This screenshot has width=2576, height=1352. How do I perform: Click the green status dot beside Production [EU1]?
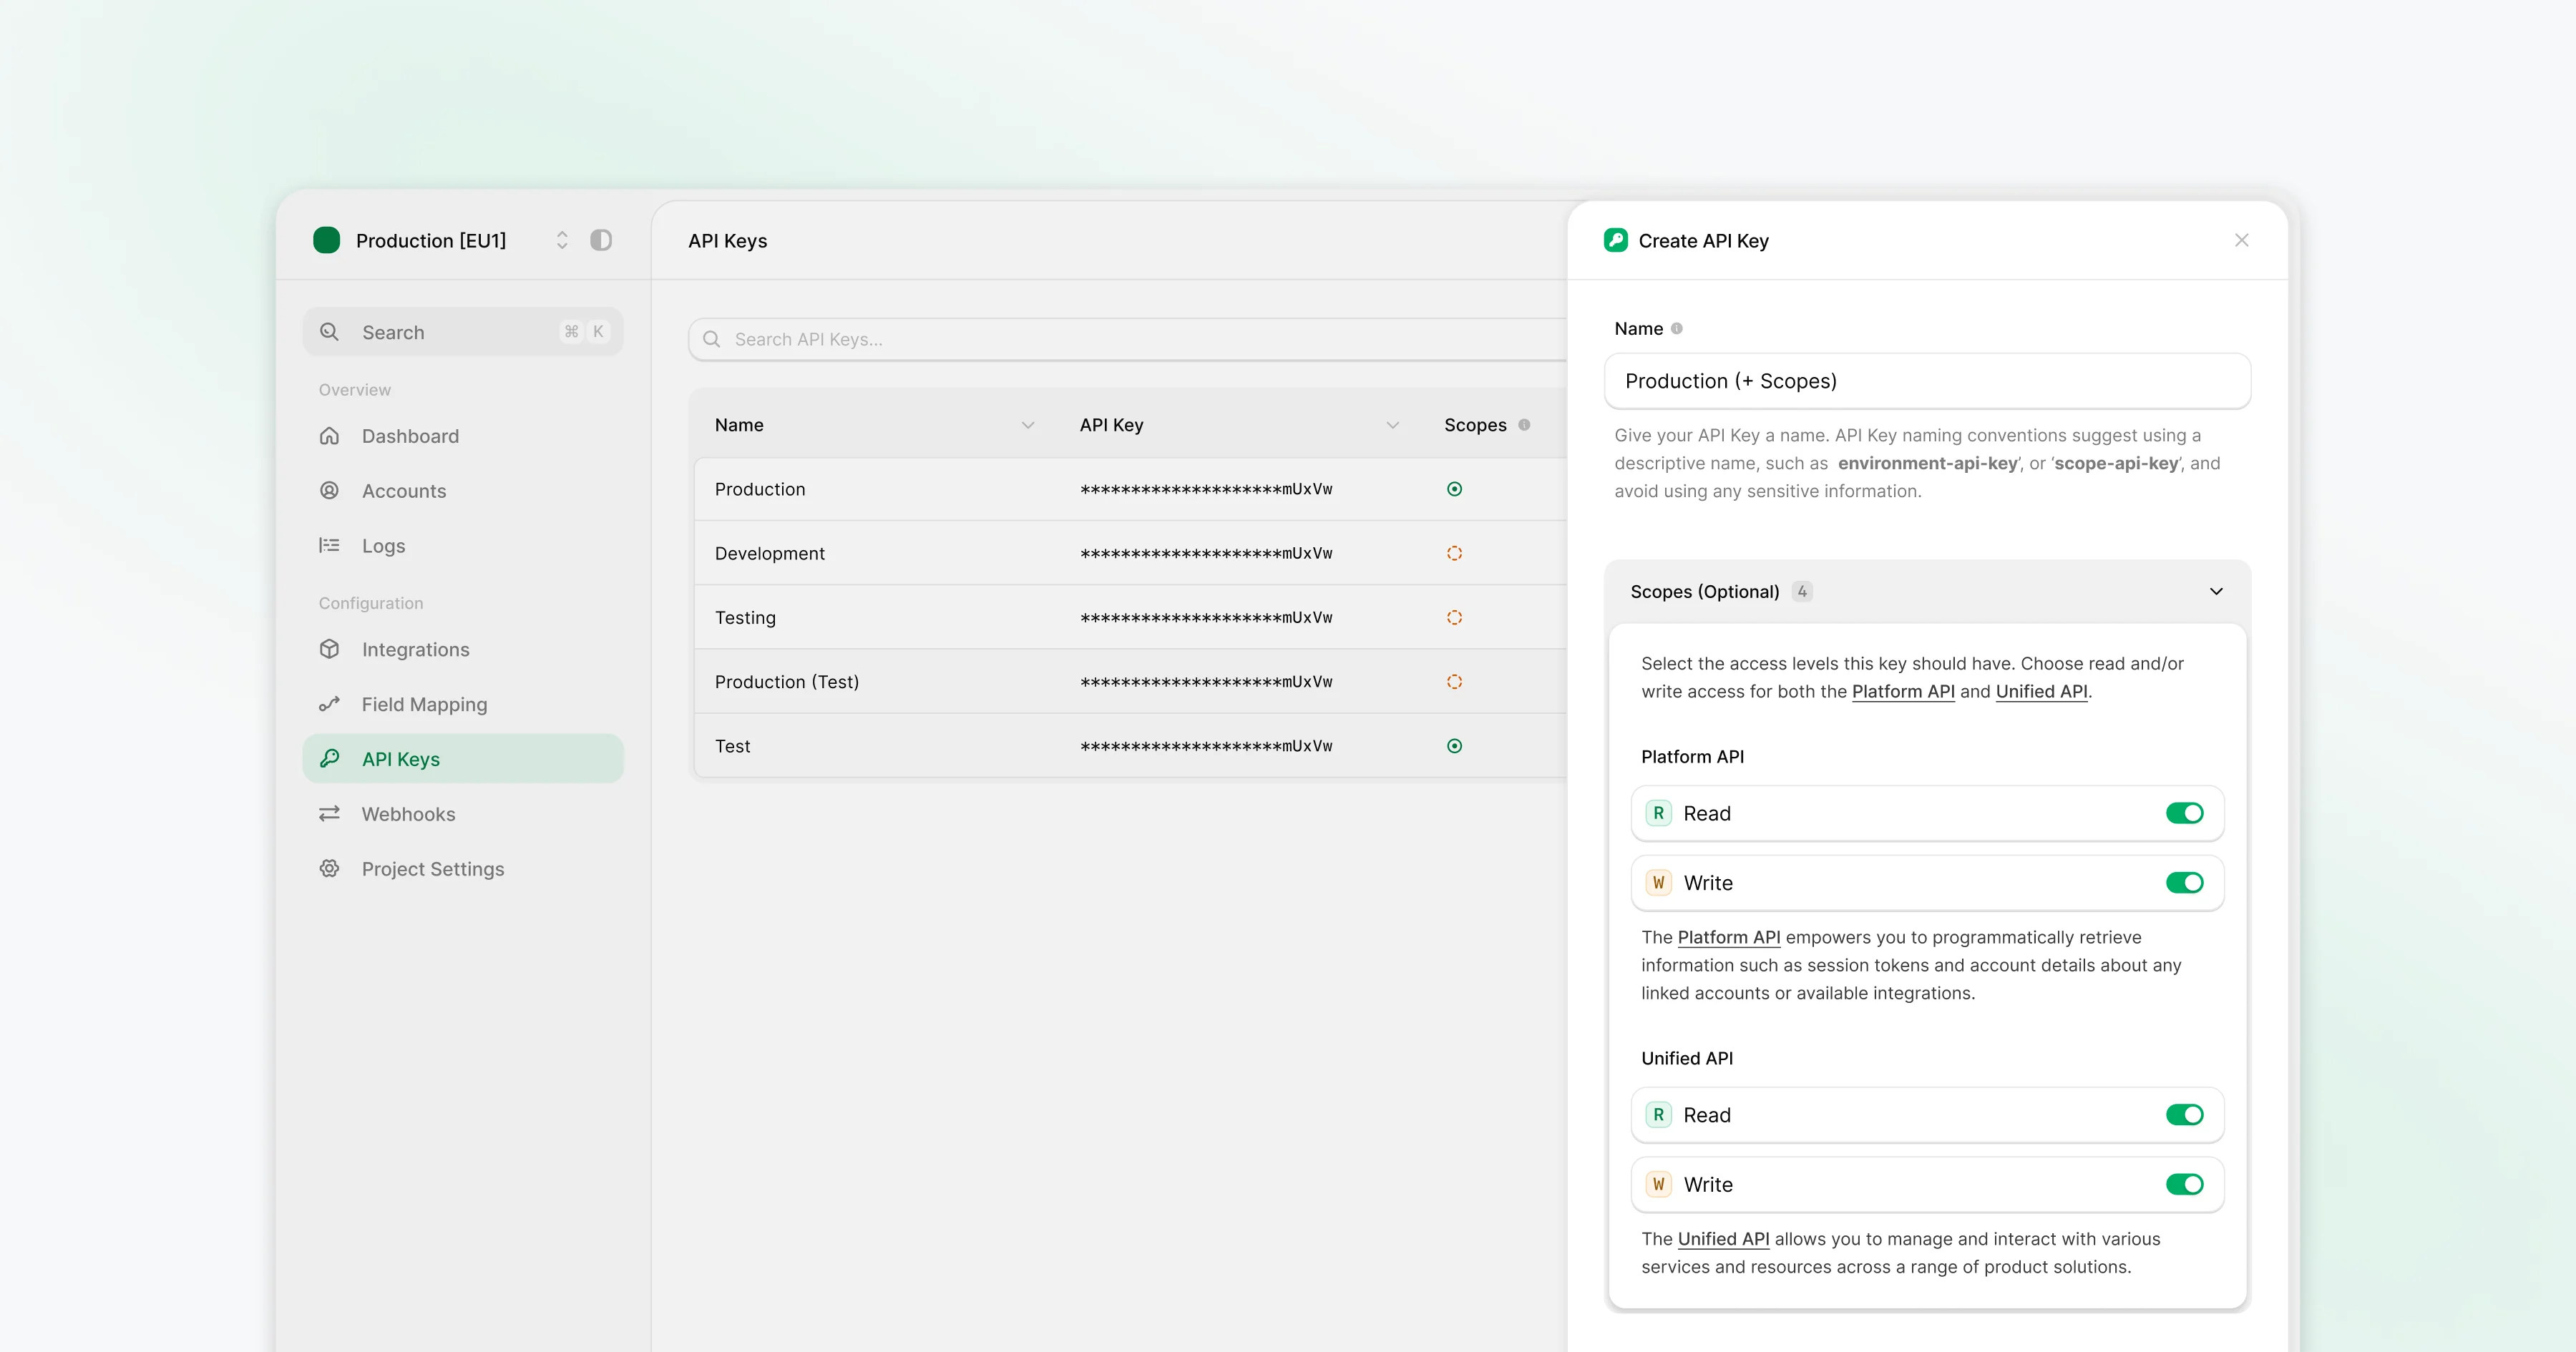tap(326, 240)
